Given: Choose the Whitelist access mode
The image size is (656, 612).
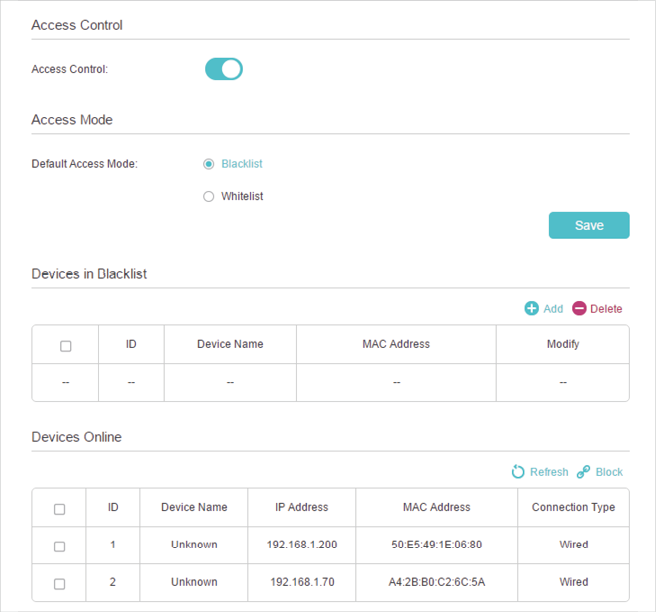Looking at the screenshot, I should point(209,197).
